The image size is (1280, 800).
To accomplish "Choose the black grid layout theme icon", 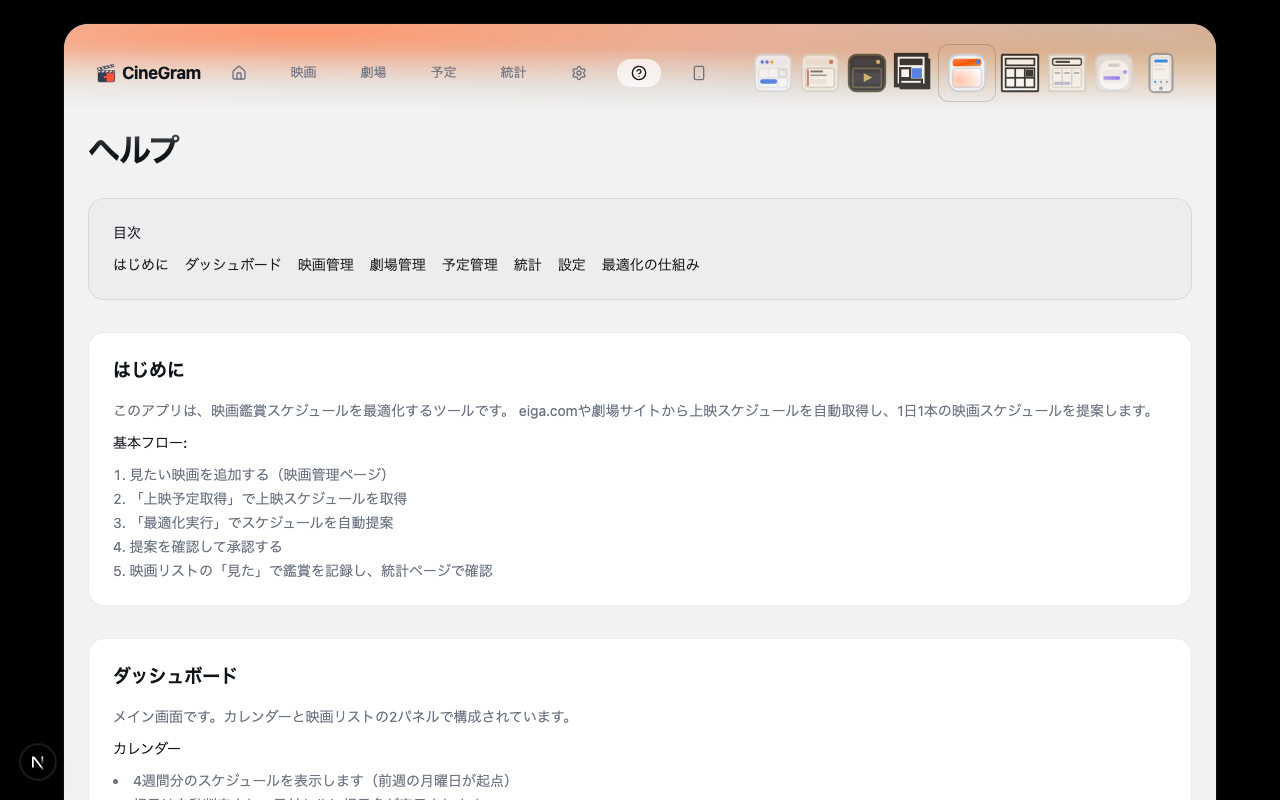I will point(1020,73).
